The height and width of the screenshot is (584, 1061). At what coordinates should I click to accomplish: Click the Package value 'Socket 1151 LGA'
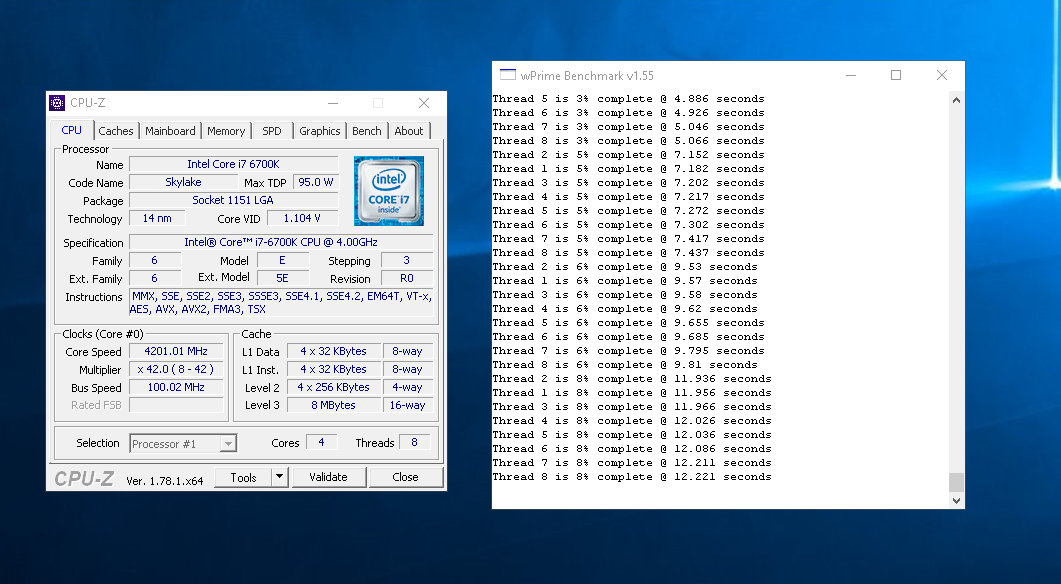tap(233, 200)
